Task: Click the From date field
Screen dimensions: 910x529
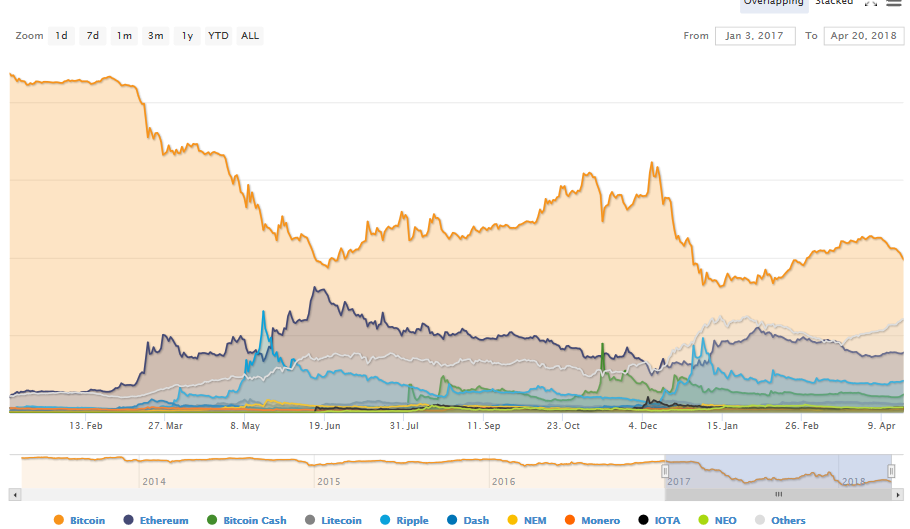Action: tap(755, 36)
